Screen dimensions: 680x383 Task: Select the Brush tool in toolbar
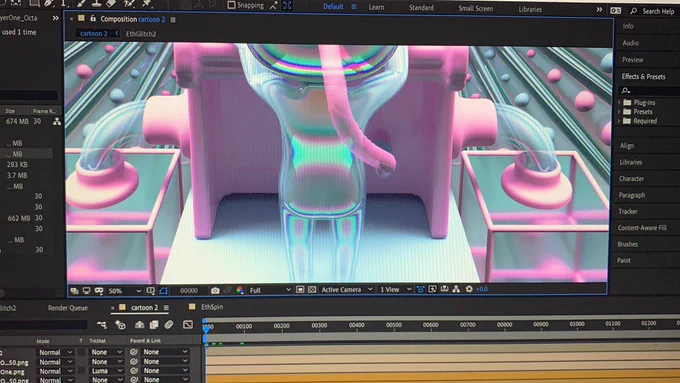tap(81, 3)
